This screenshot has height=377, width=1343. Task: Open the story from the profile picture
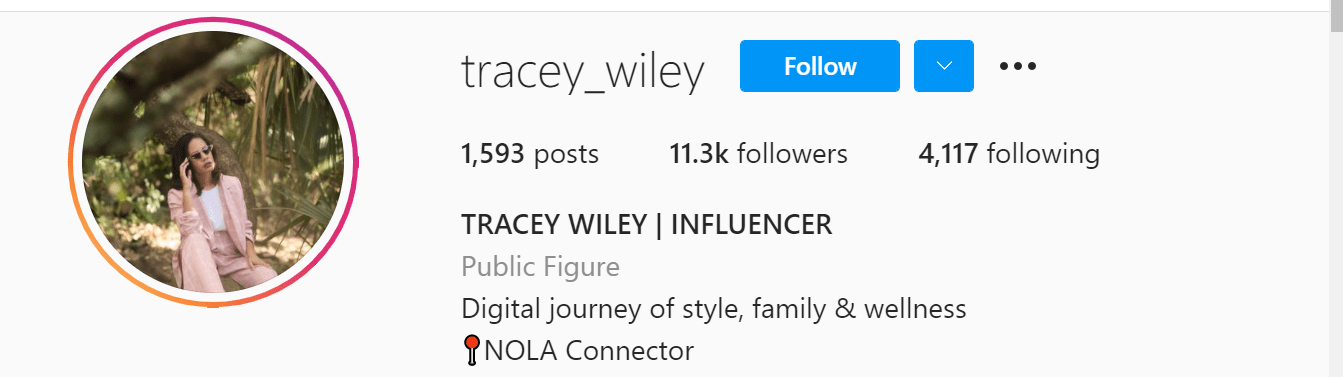[213, 161]
